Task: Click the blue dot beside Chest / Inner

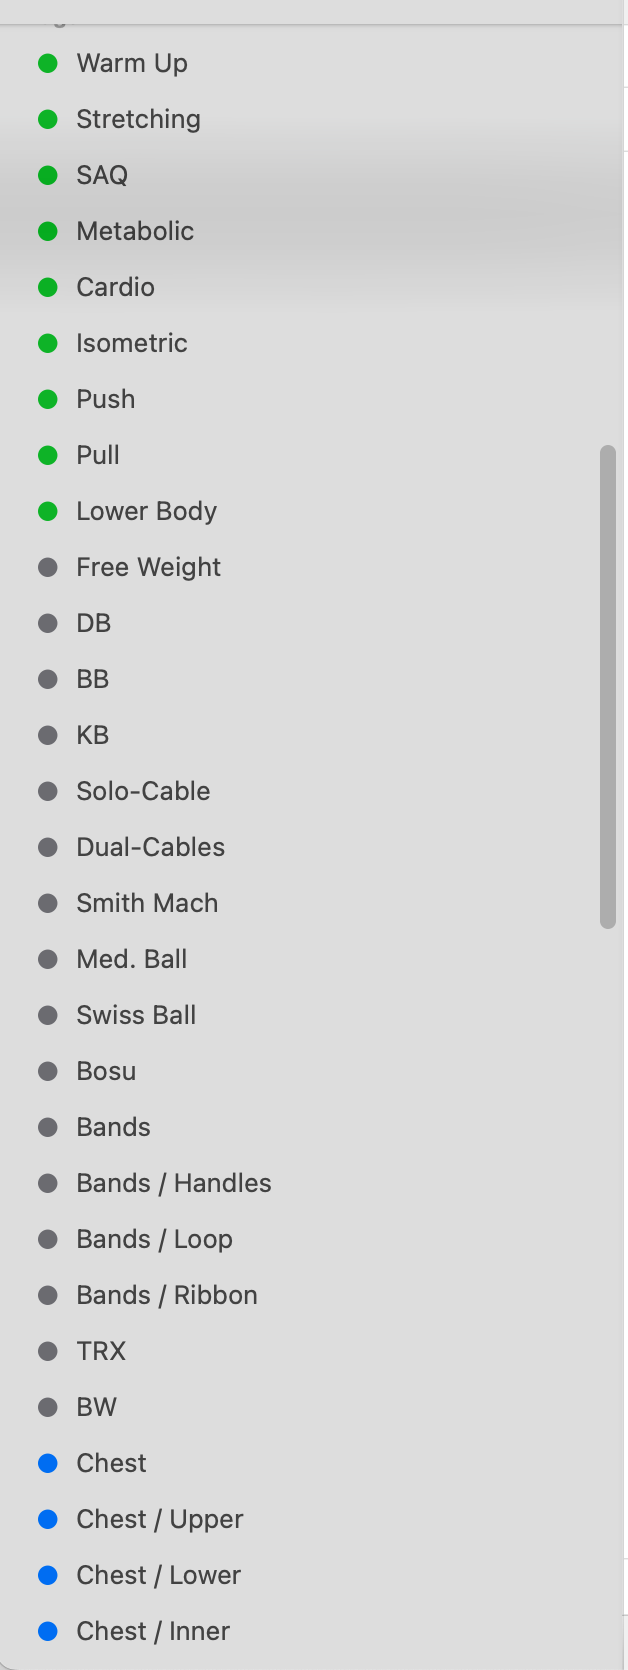Action: click(47, 1632)
